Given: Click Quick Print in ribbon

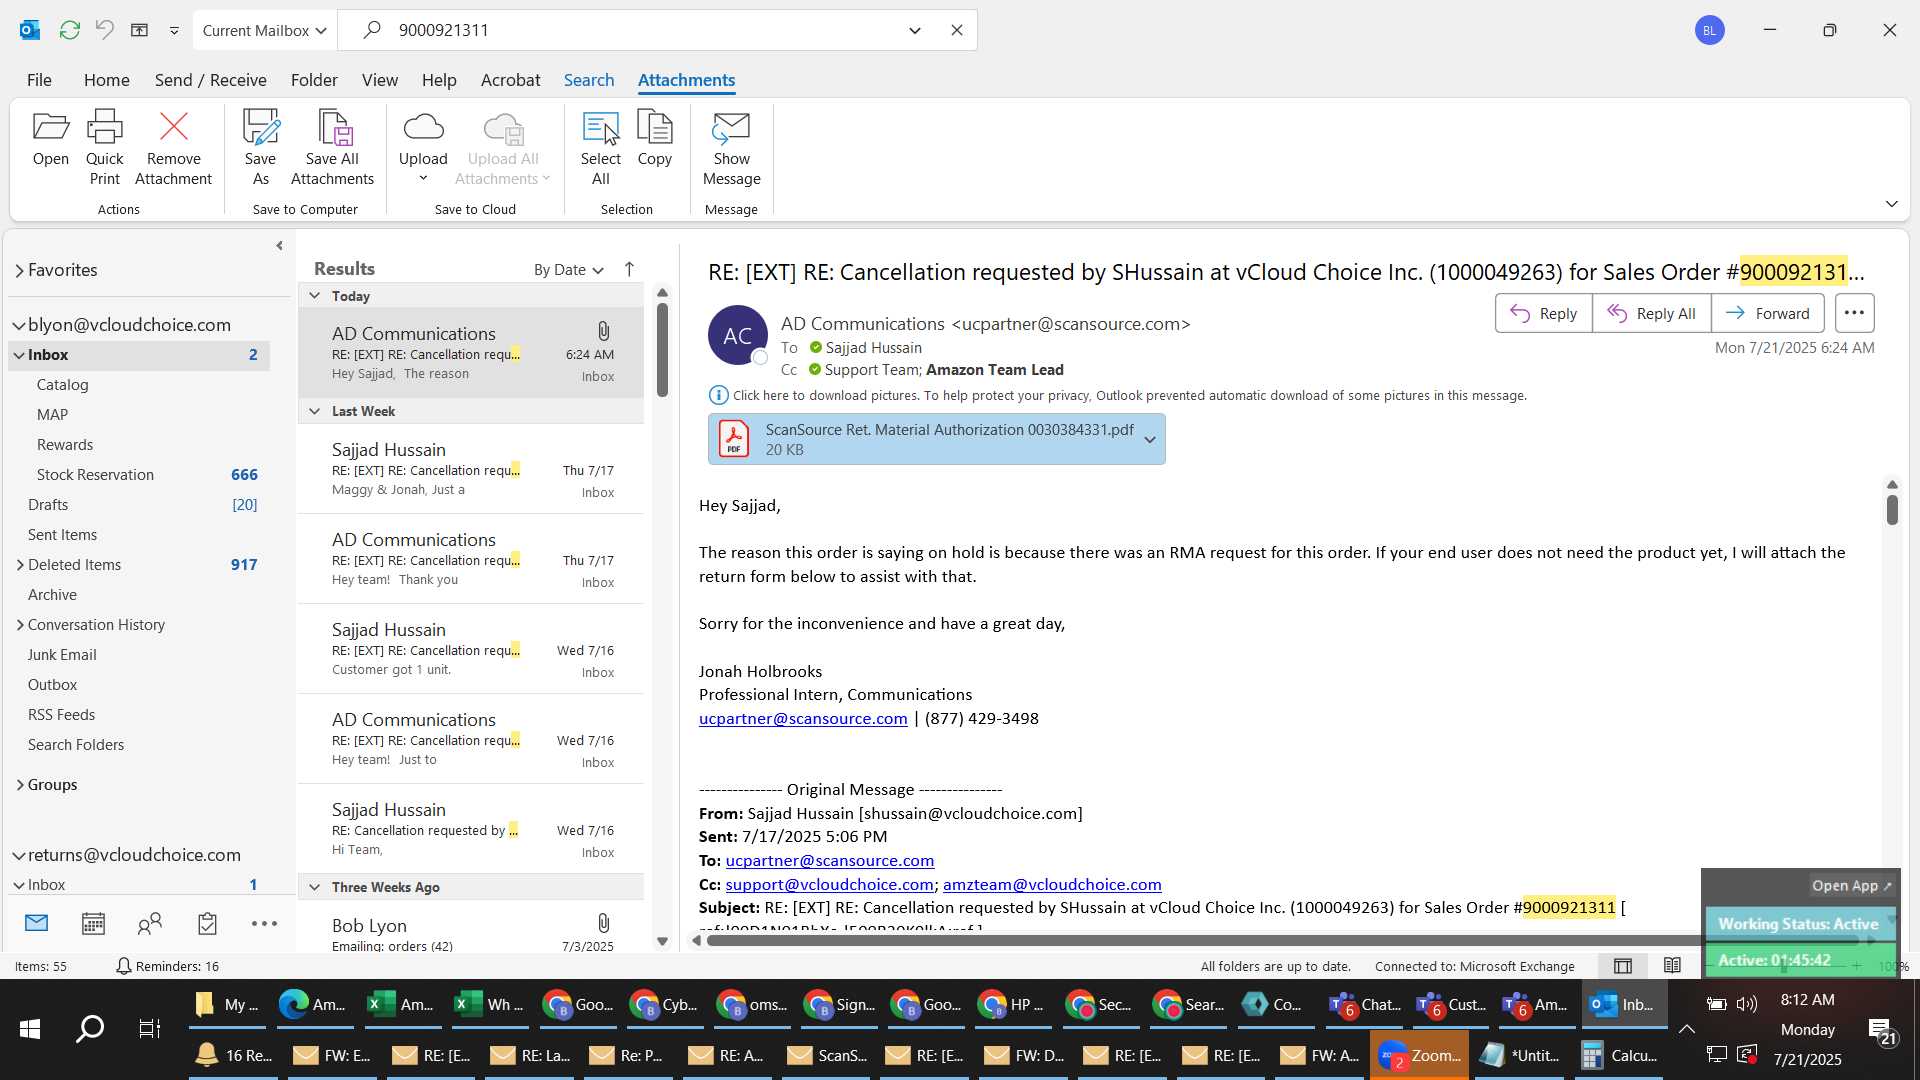Looking at the screenshot, I should (x=104, y=146).
